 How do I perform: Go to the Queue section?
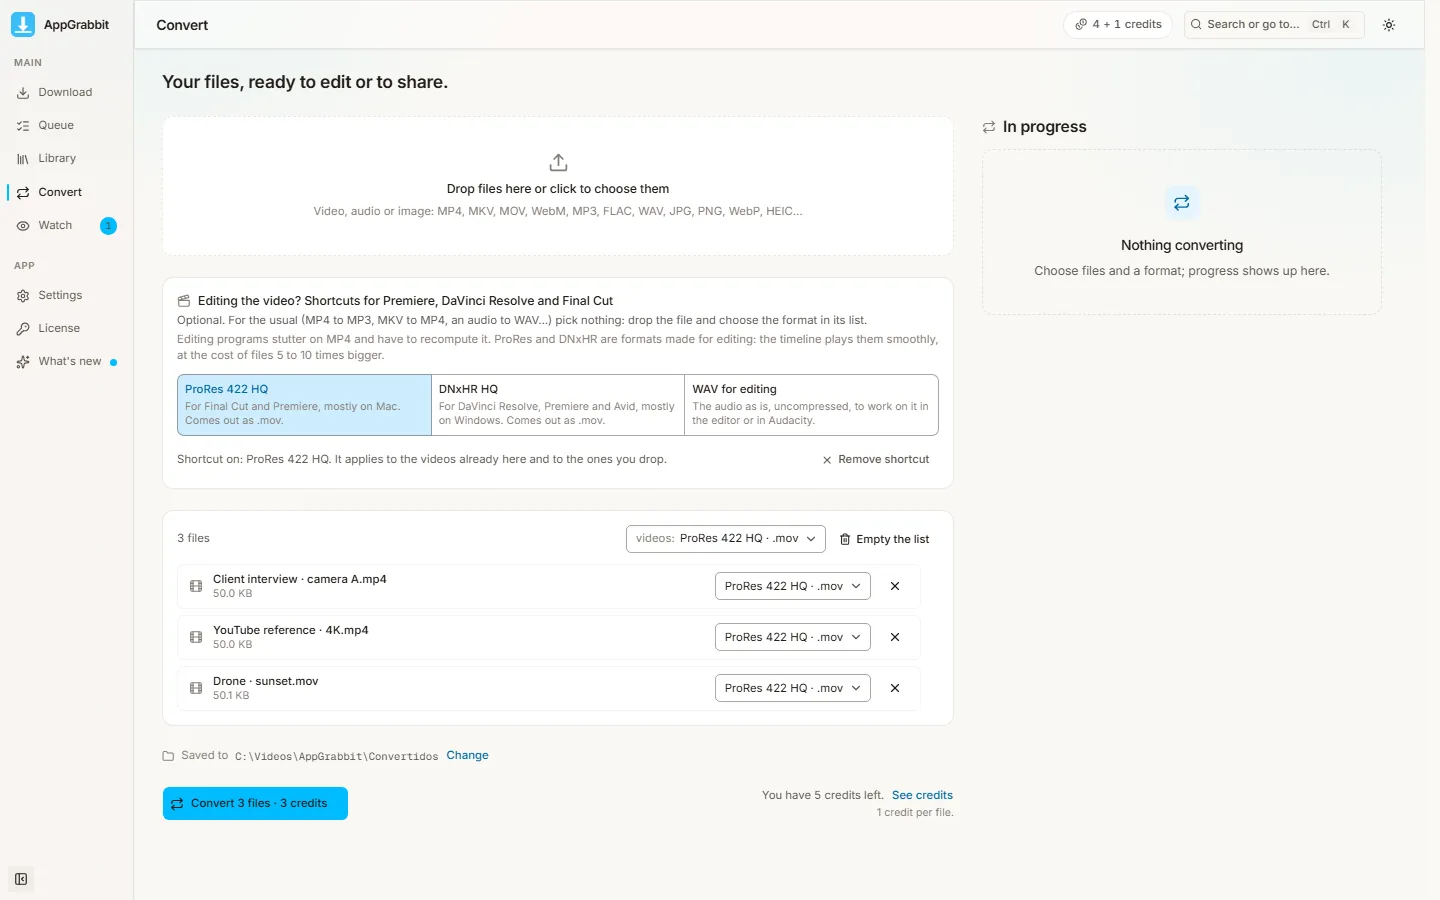click(66, 125)
